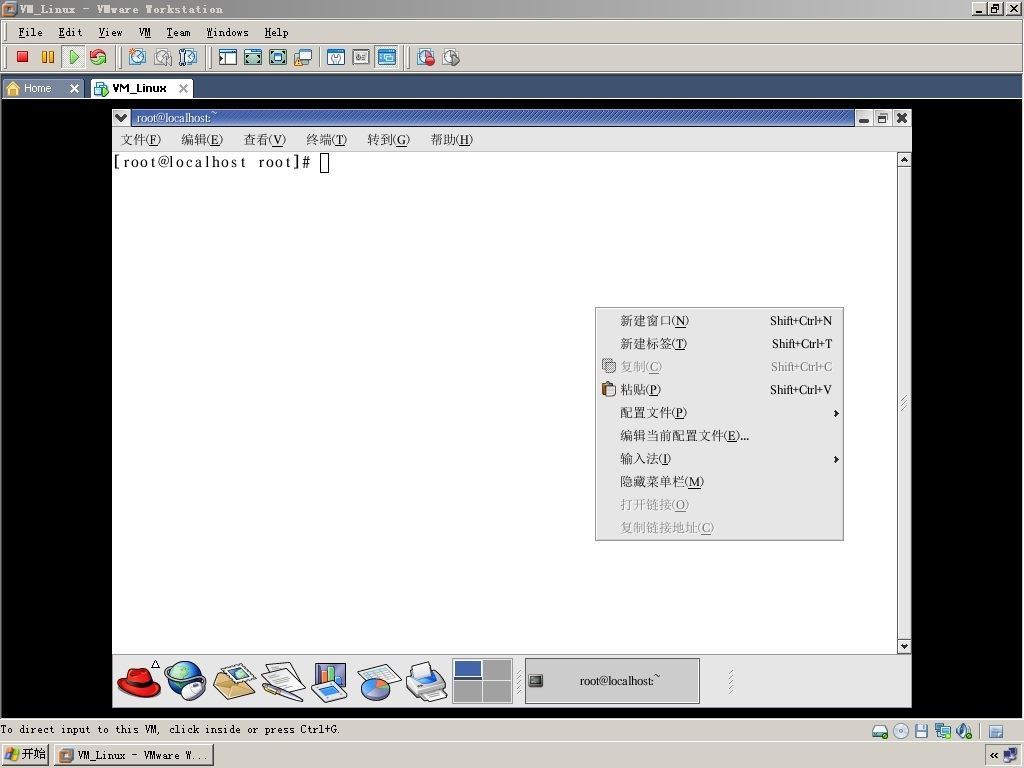Suspend the VM with the pause icon
This screenshot has height=768, width=1024.
[48, 57]
